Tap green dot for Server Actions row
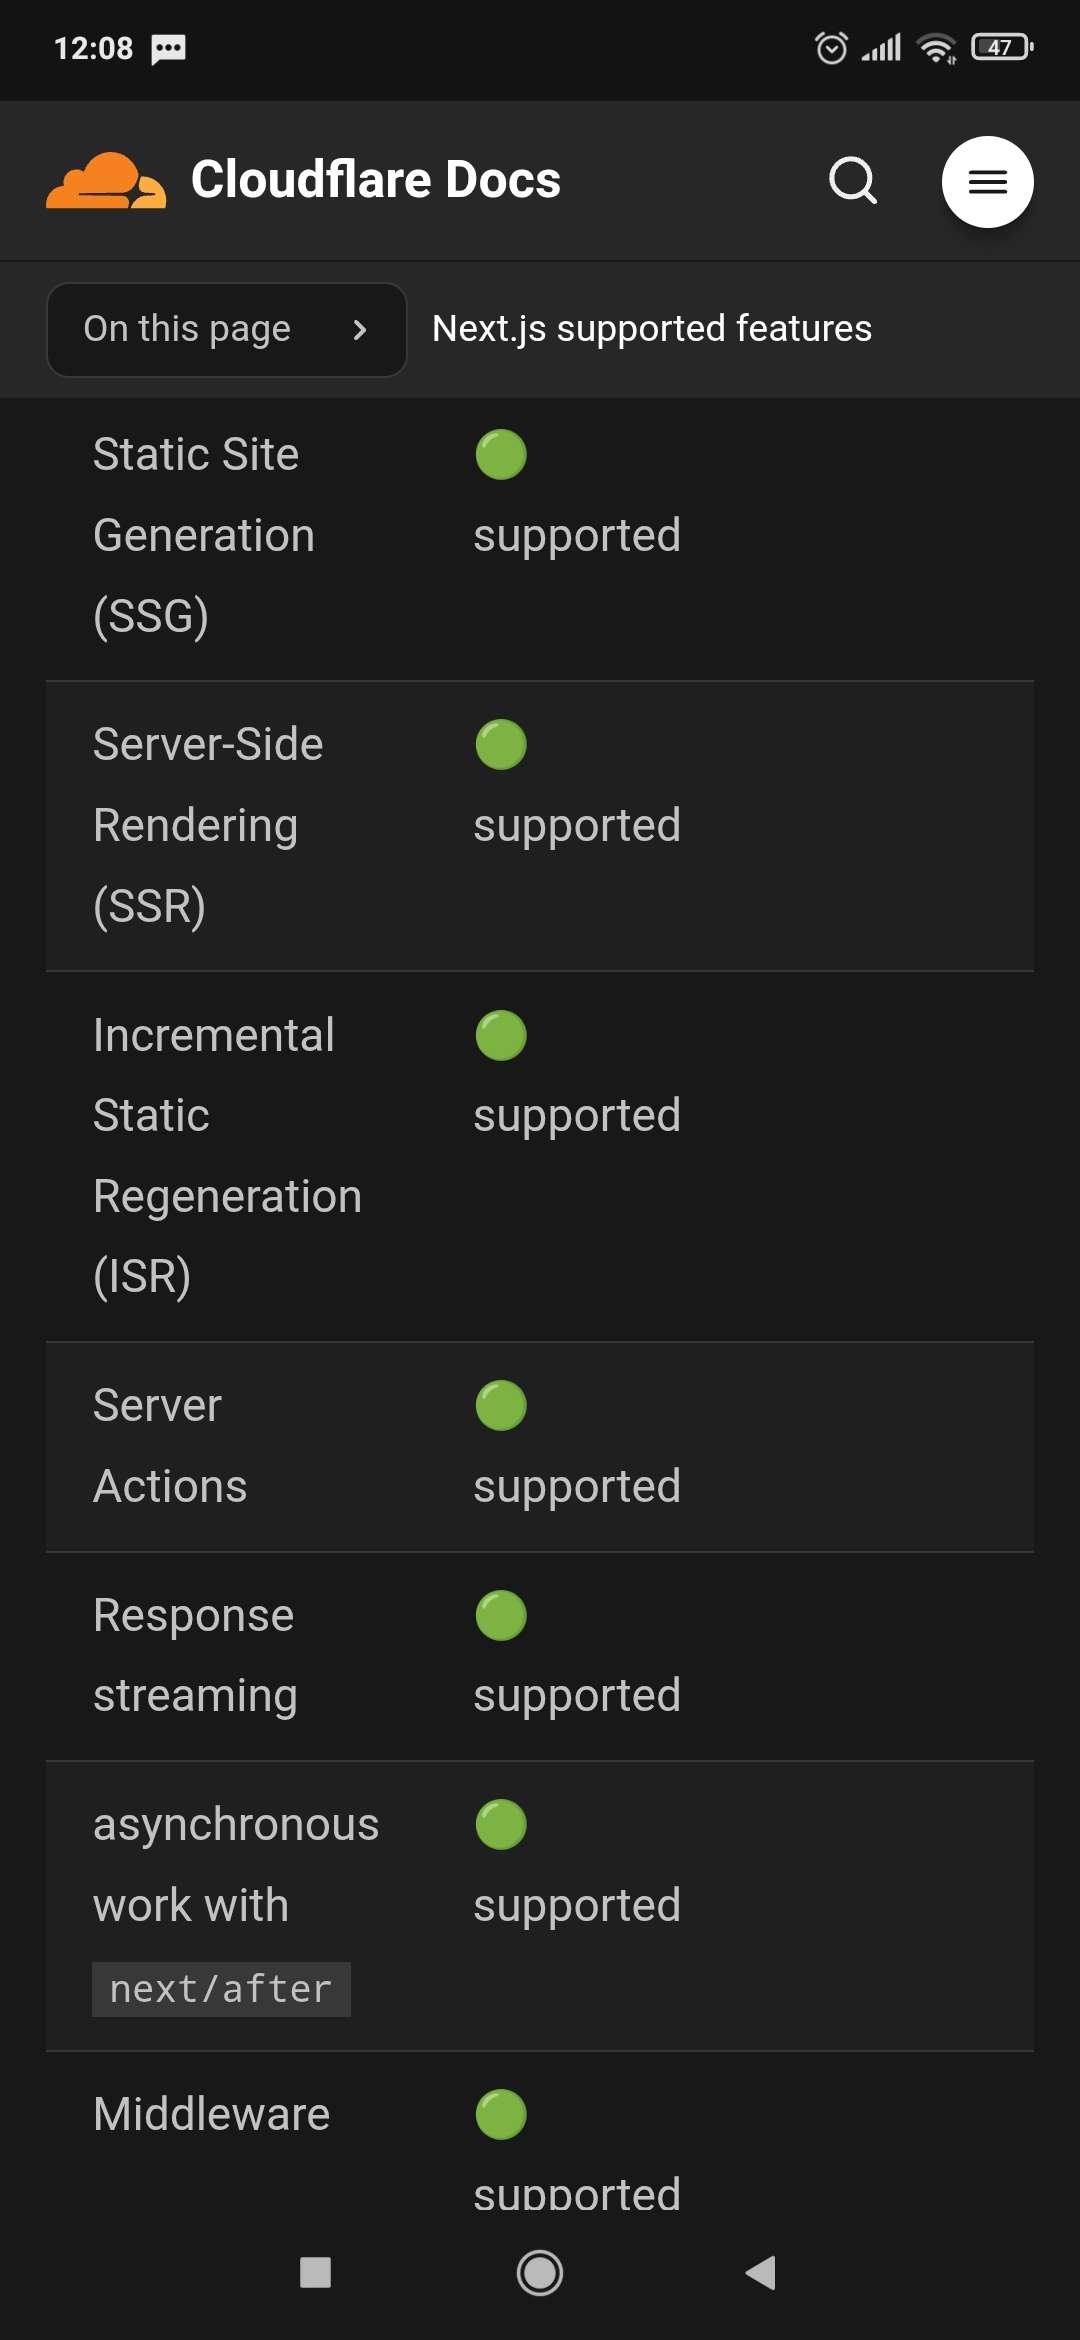The width and height of the screenshot is (1080, 2340). click(501, 1405)
